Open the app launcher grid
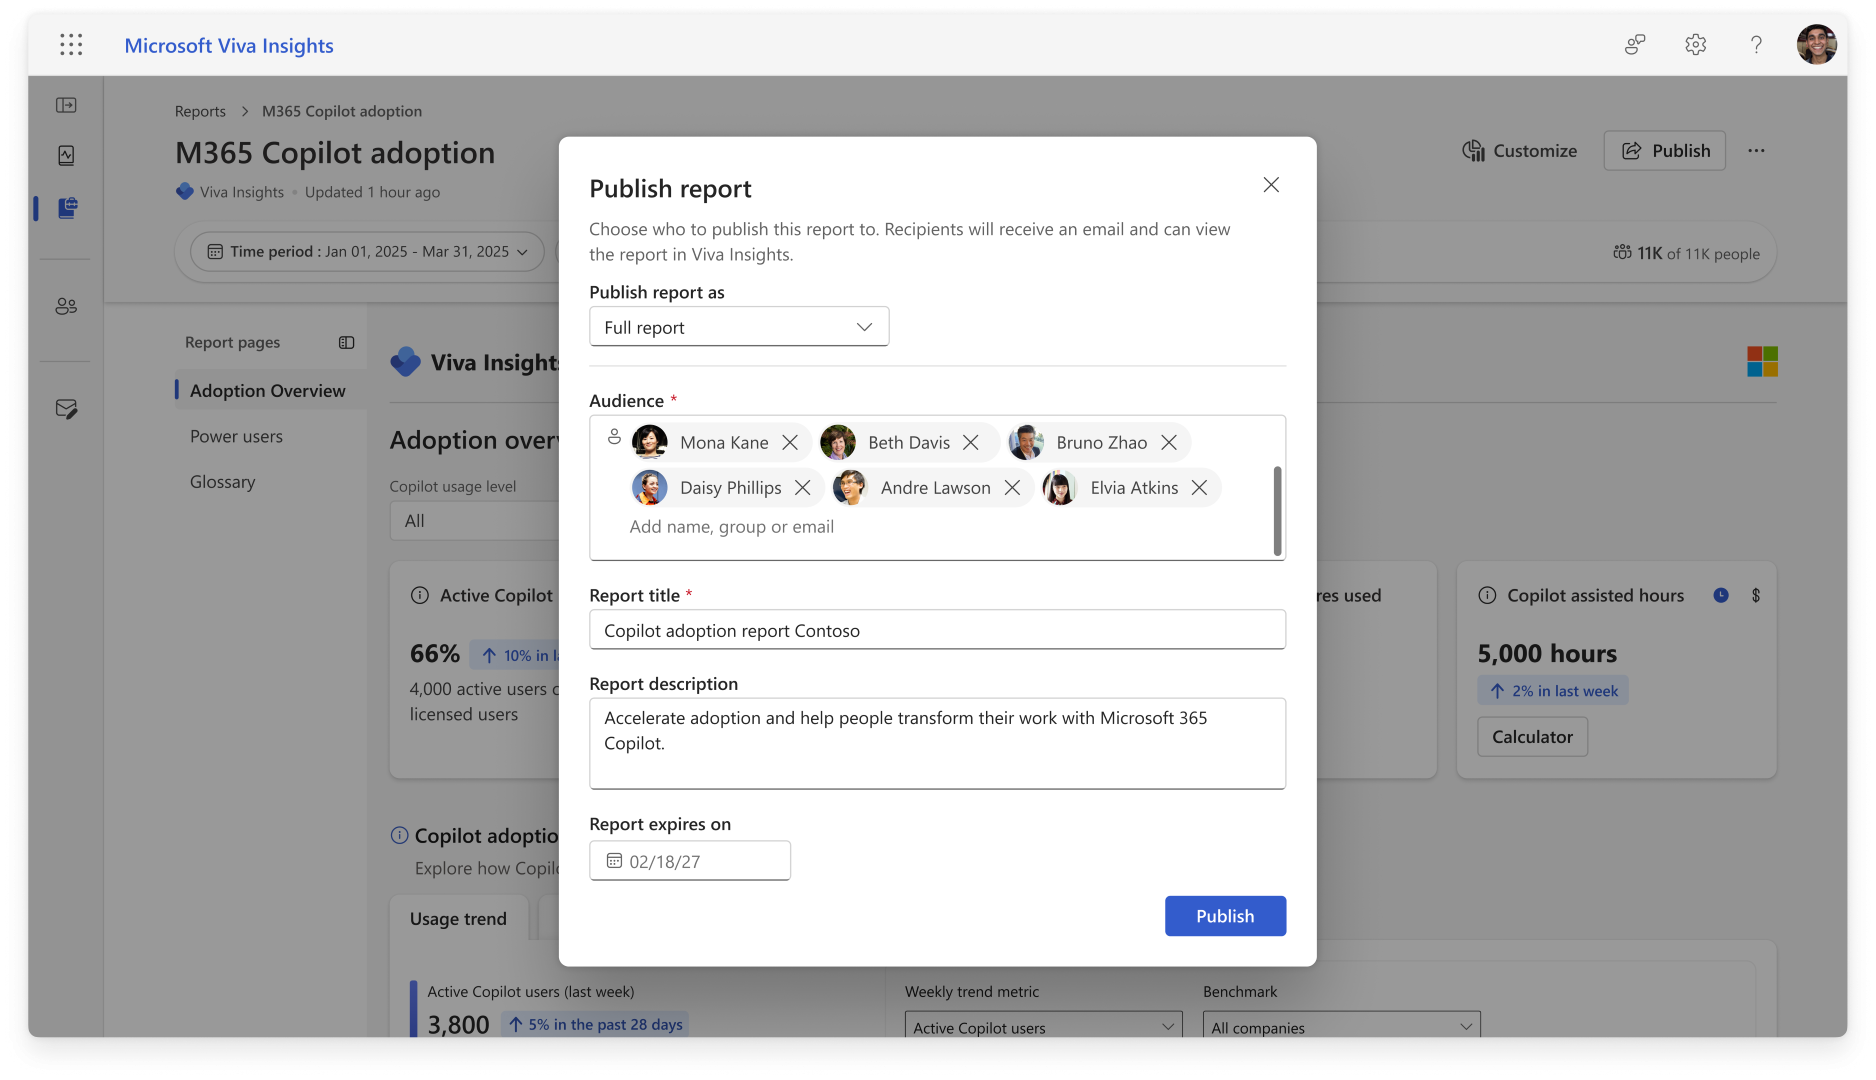The height and width of the screenshot is (1080, 1876). [x=71, y=45]
